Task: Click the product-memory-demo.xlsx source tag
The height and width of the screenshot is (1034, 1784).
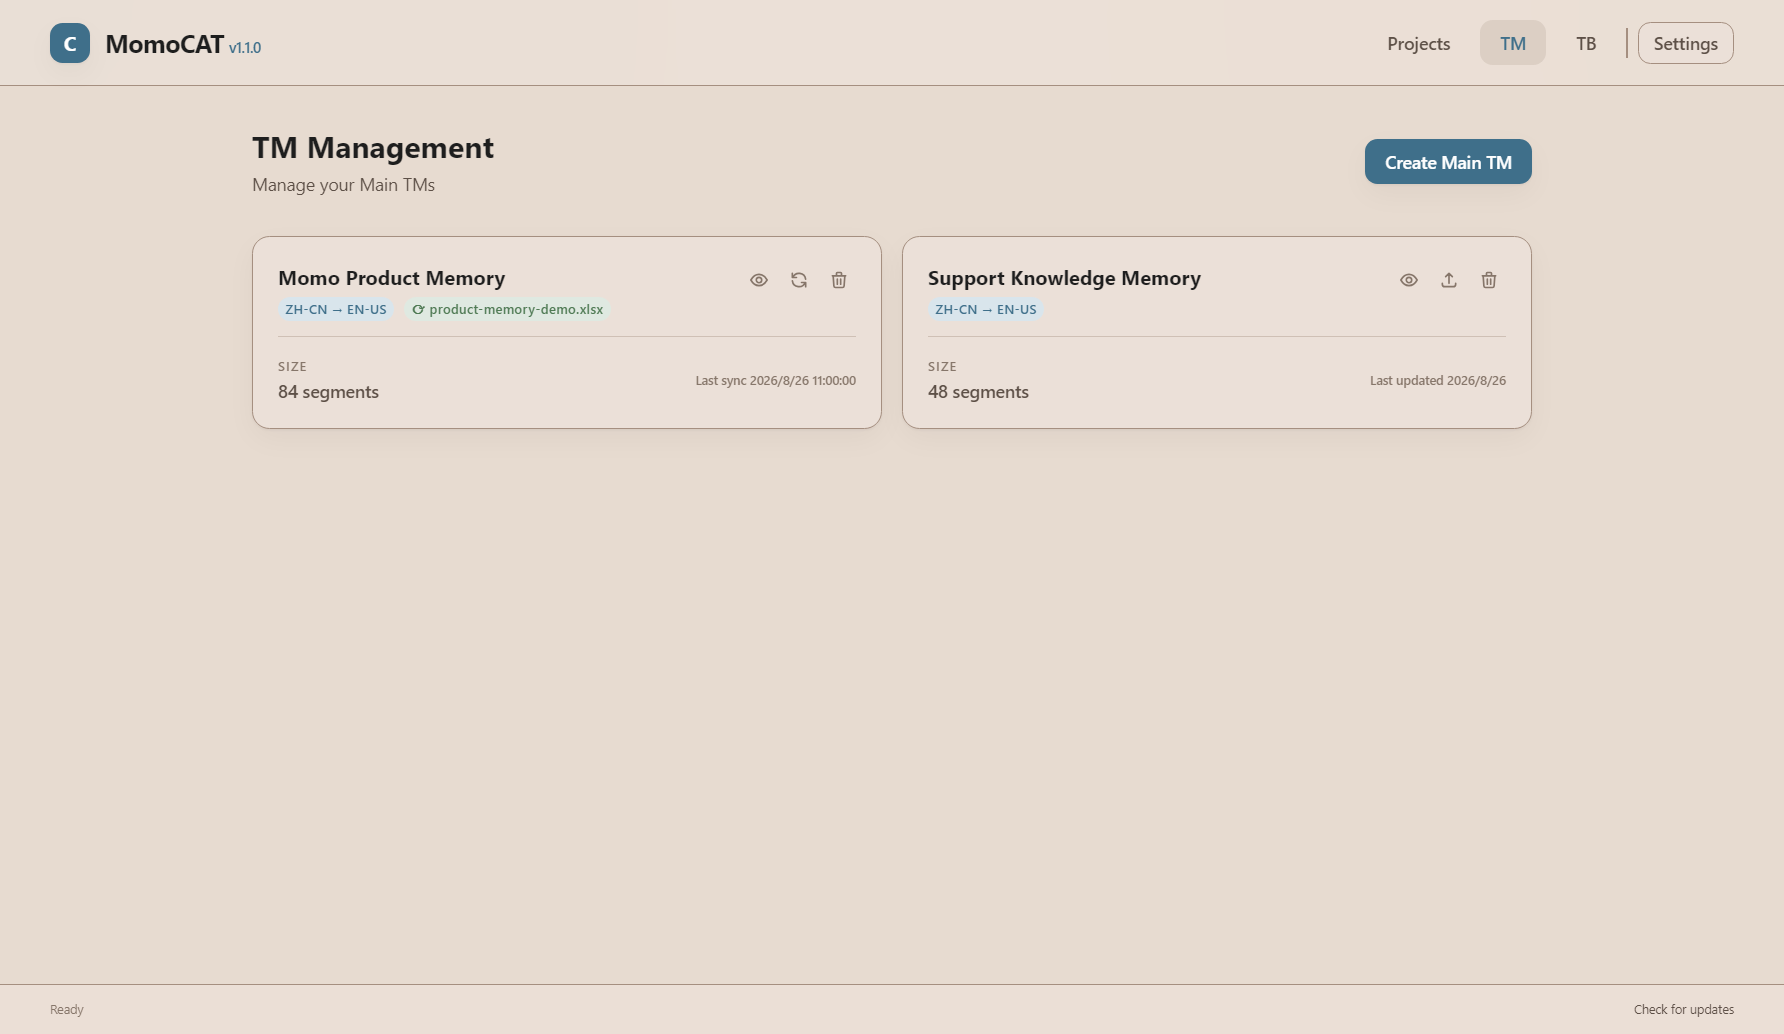Action: [508, 309]
